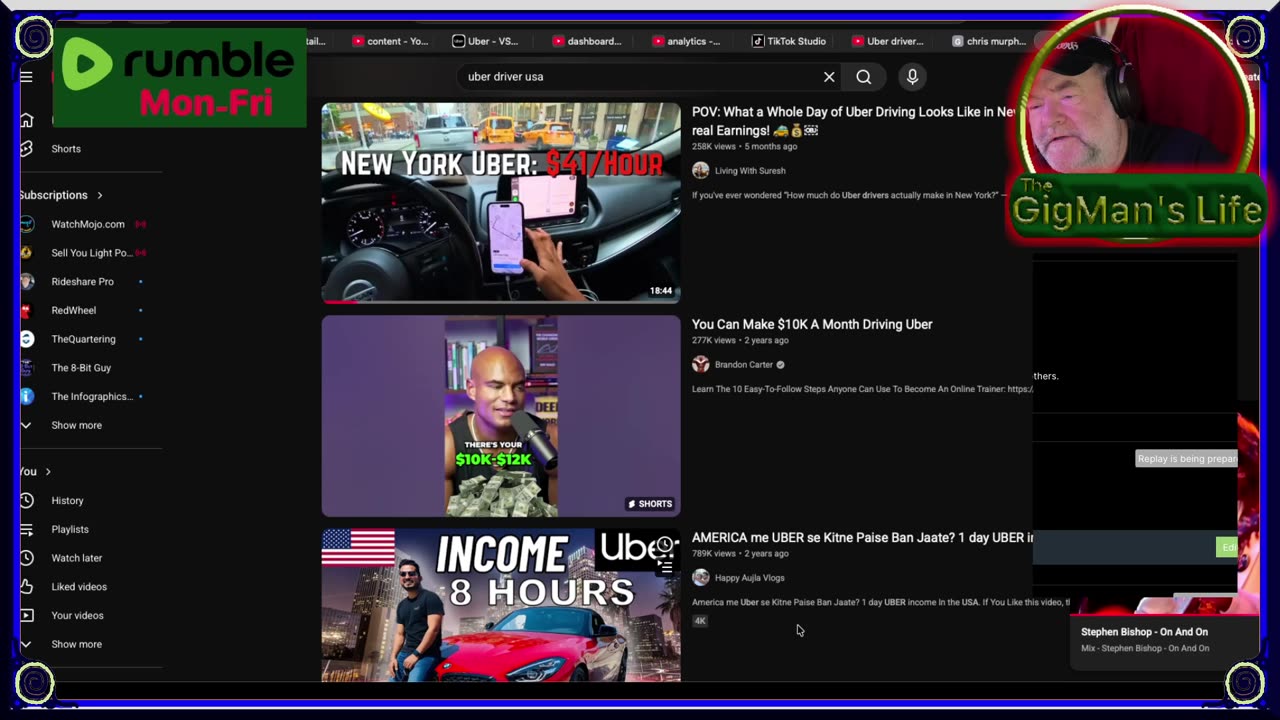Image resolution: width=1280 pixels, height=720 pixels.
Task: Open 'POV: What a Whole Day of Uber Driving' title
Action: coord(854,120)
